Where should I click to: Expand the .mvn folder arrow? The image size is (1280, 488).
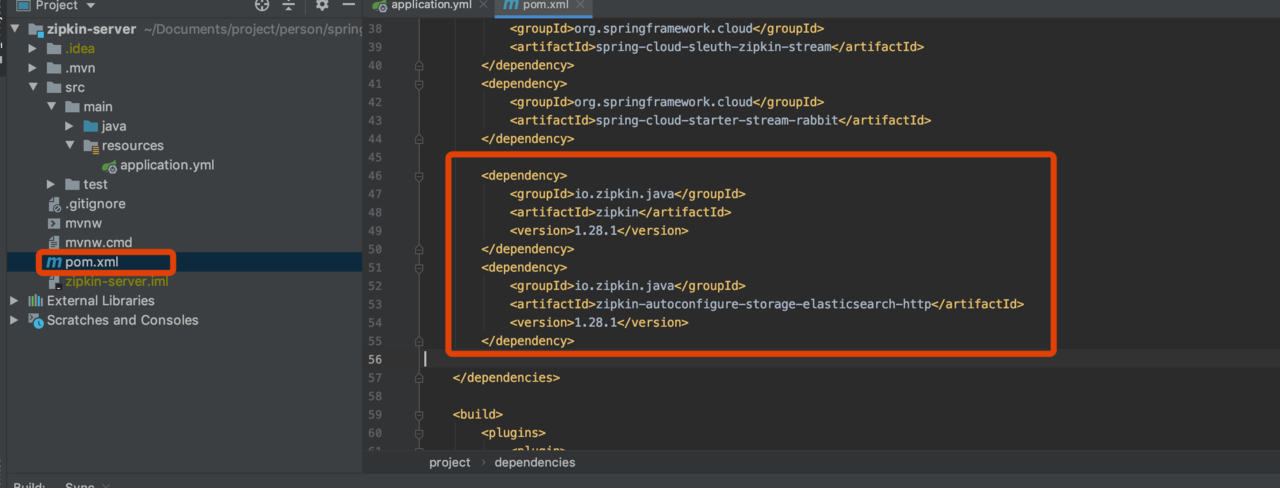click(x=33, y=68)
